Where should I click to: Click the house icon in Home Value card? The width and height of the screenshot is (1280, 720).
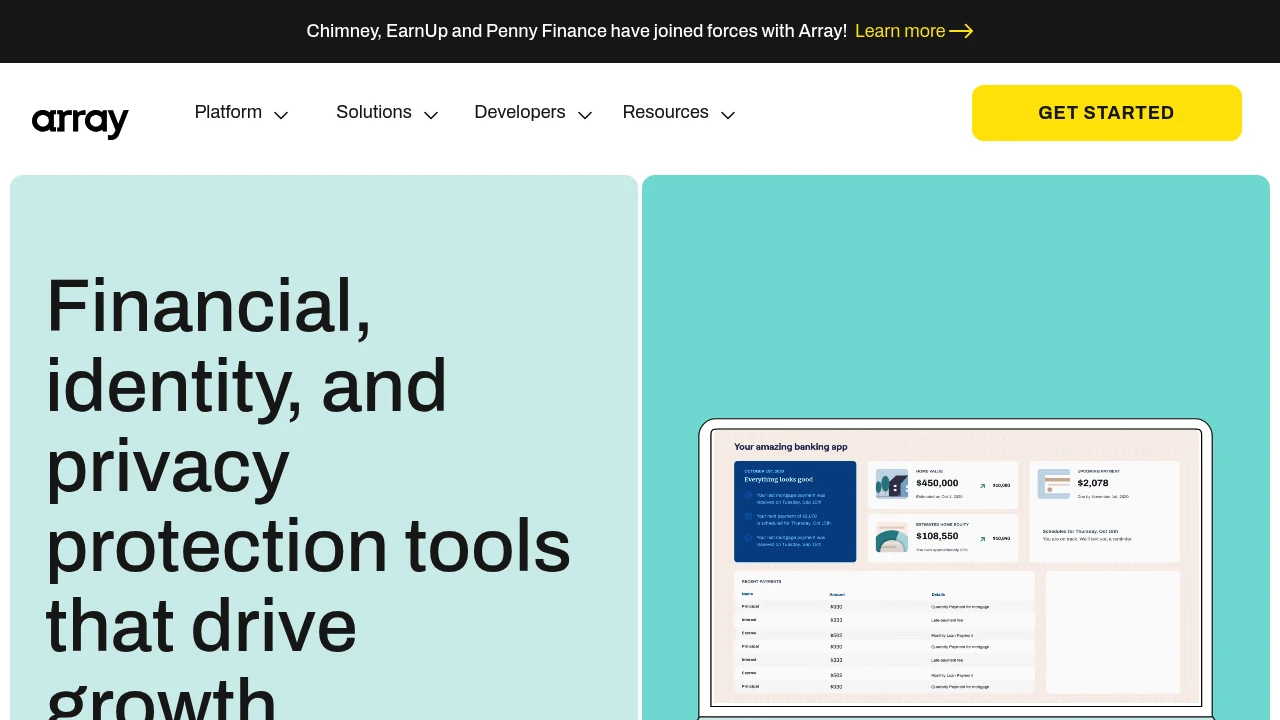click(892, 485)
